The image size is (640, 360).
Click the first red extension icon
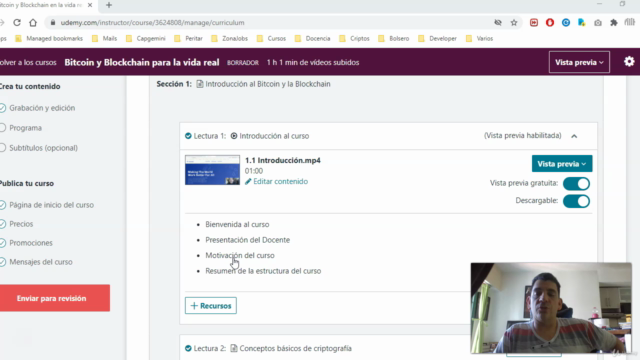(534, 22)
